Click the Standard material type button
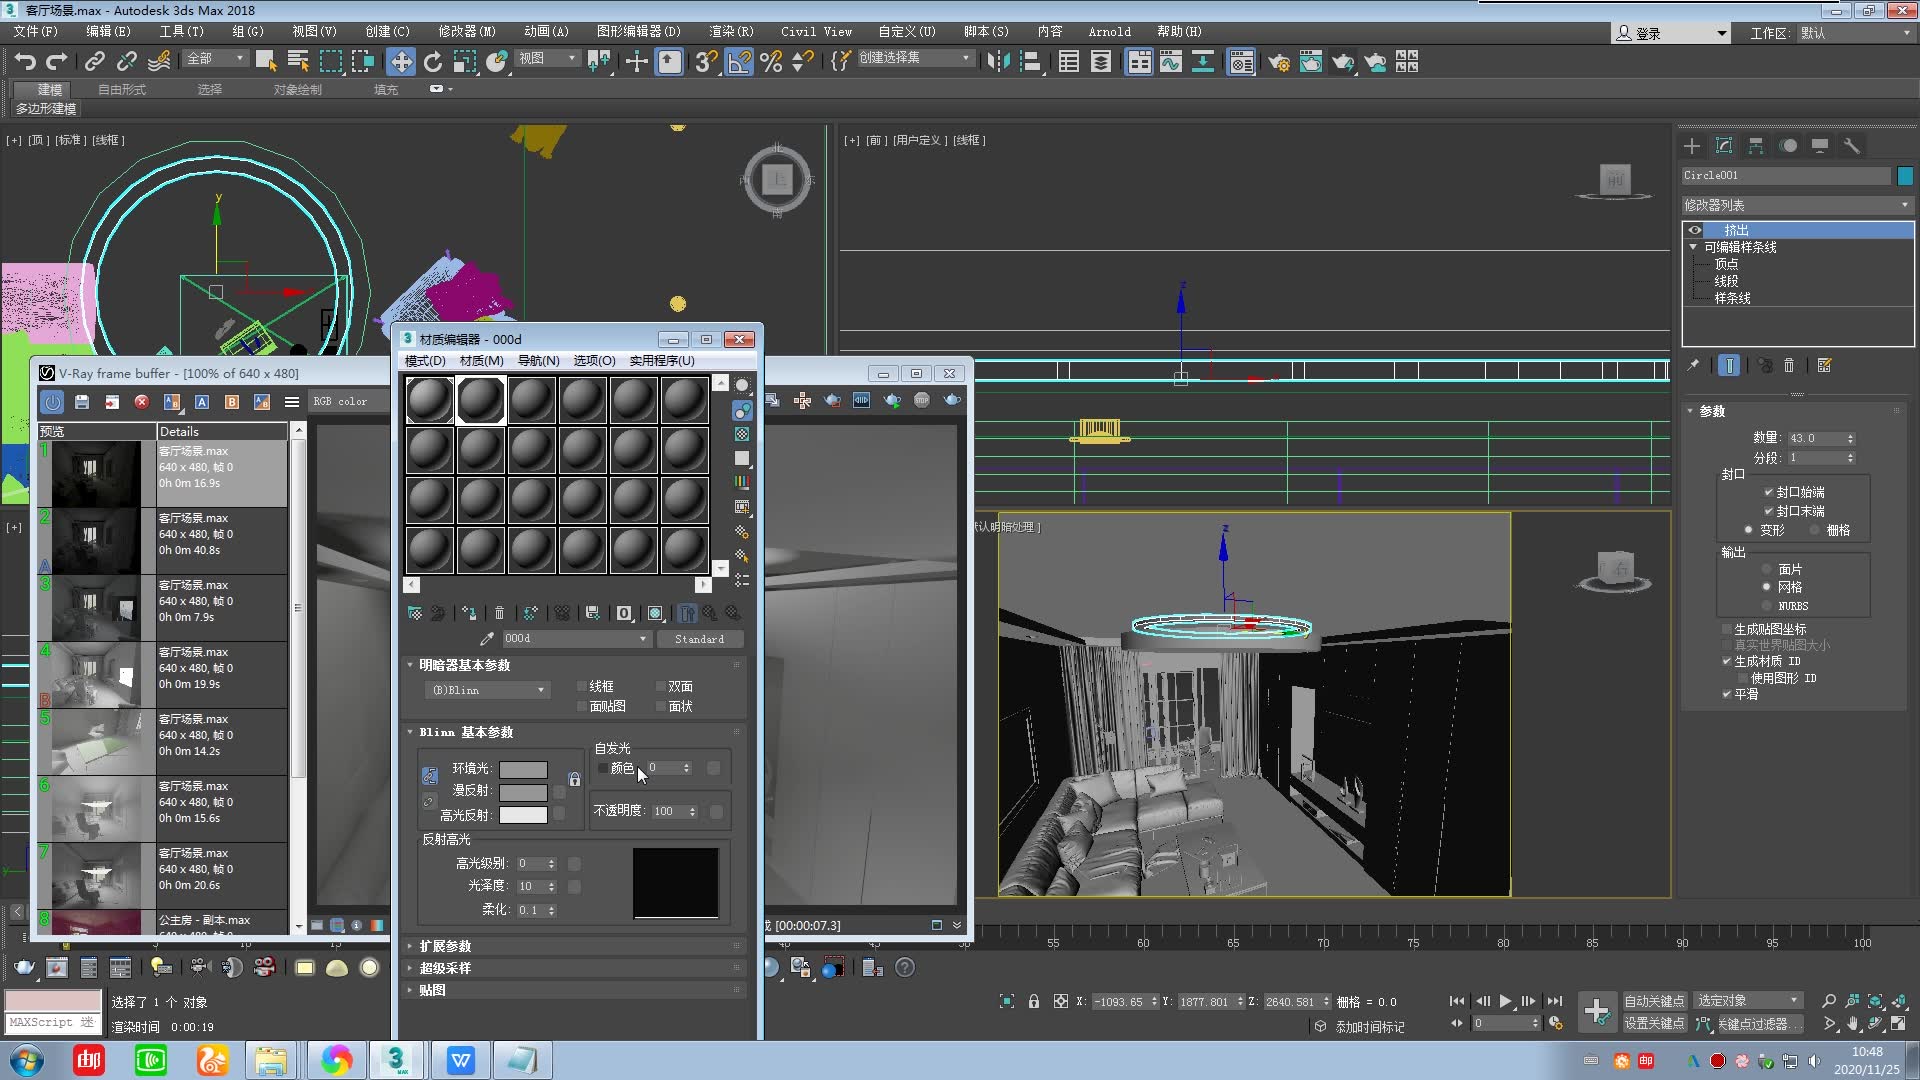 click(x=700, y=638)
